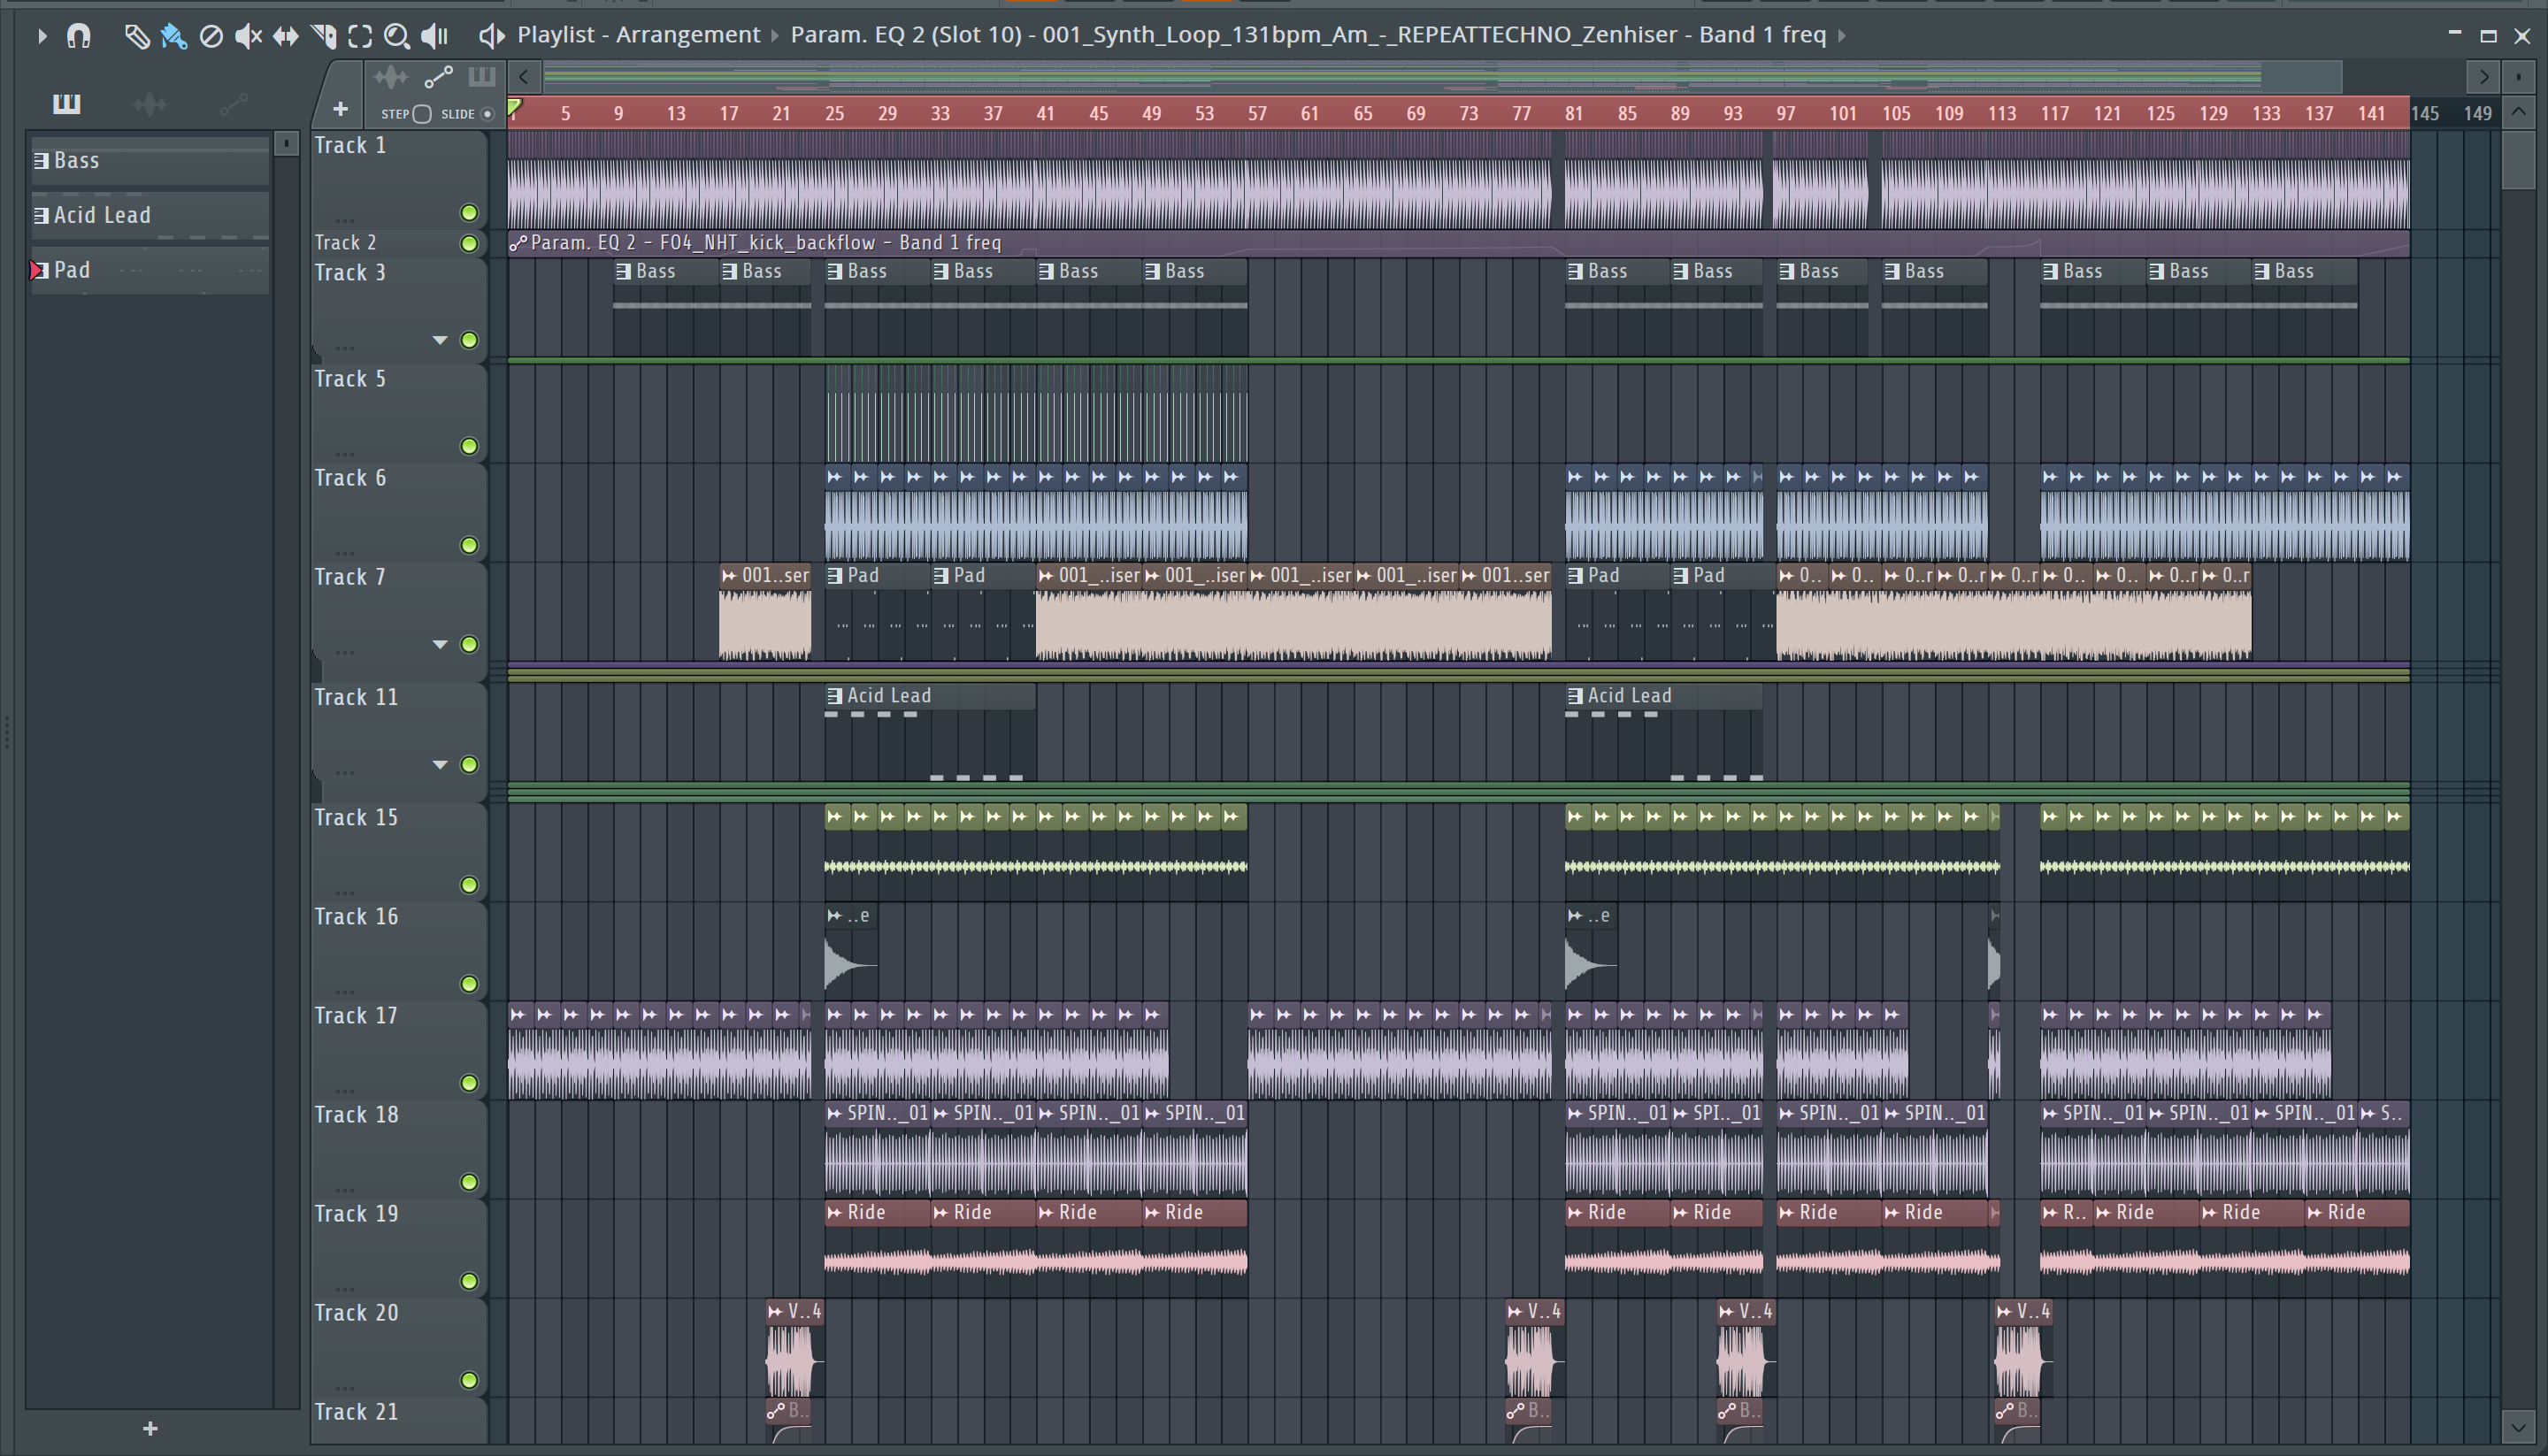Mute Track 17 with green light
This screenshot has height=1456, width=2548.
coord(469,1083)
